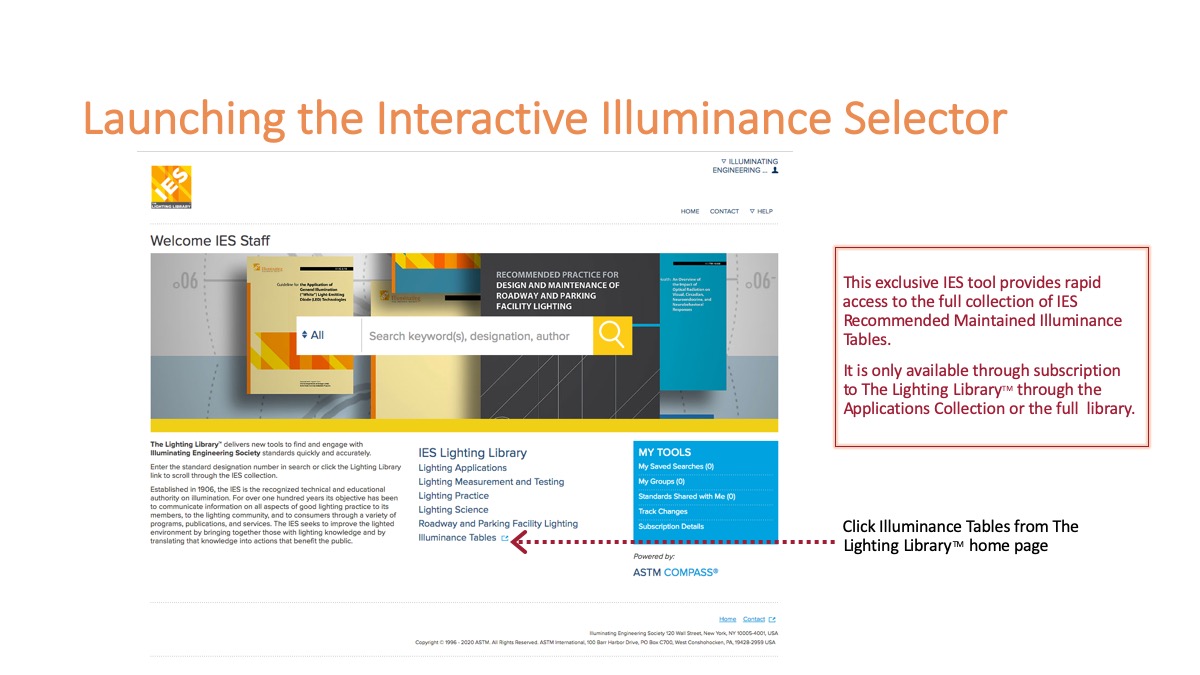Expand the HELP dropdown in navigation
1200x675 pixels.
(761, 212)
